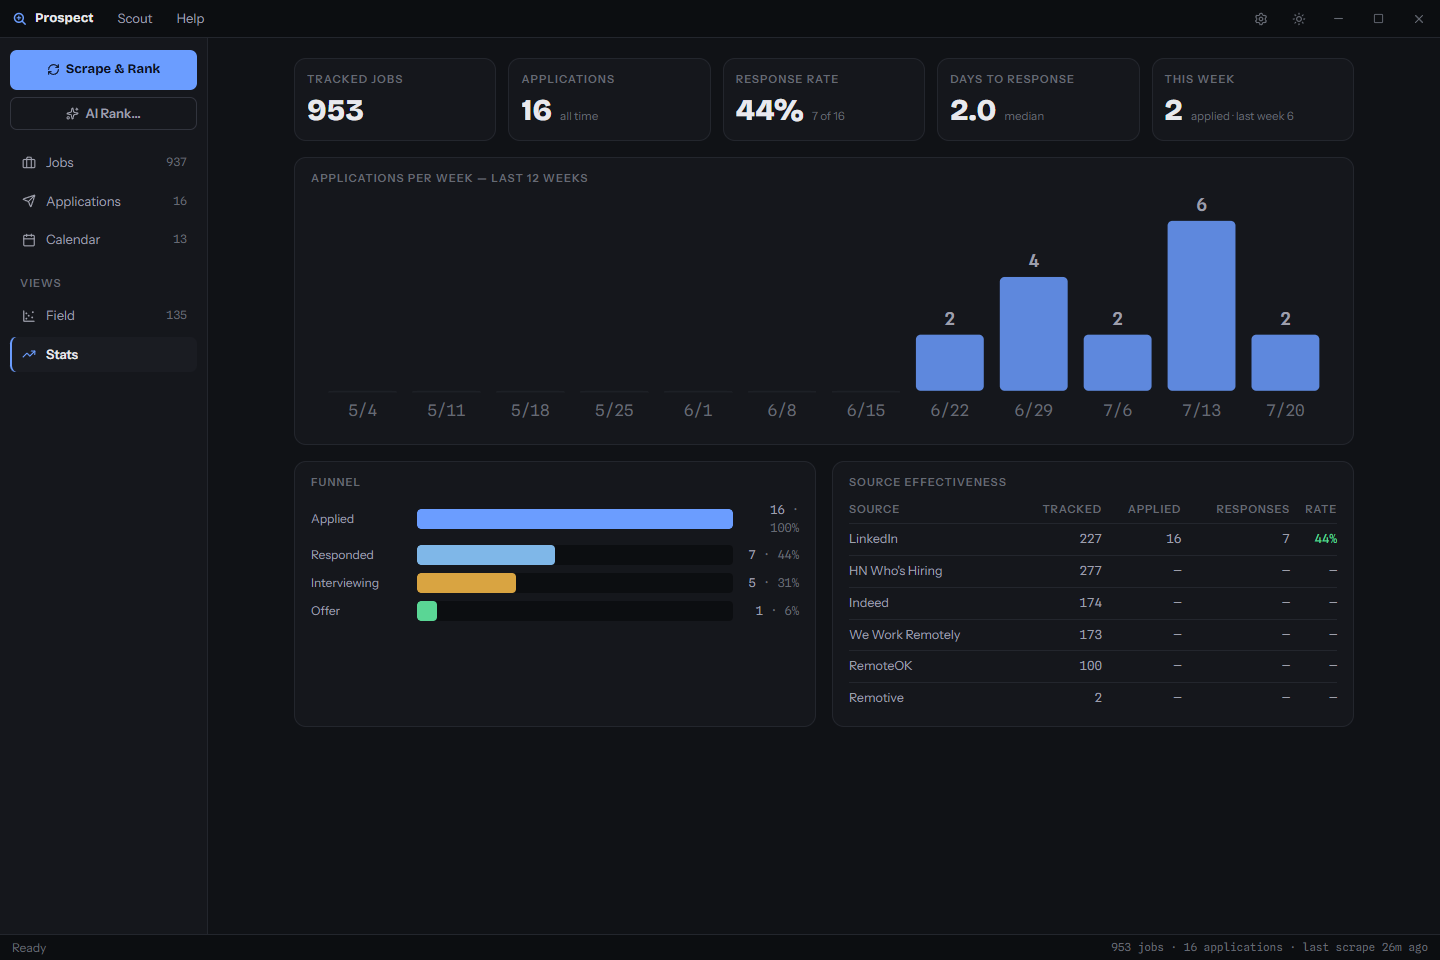Click the 937 jobs count badge
The height and width of the screenshot is (960, 1440).
177,162
